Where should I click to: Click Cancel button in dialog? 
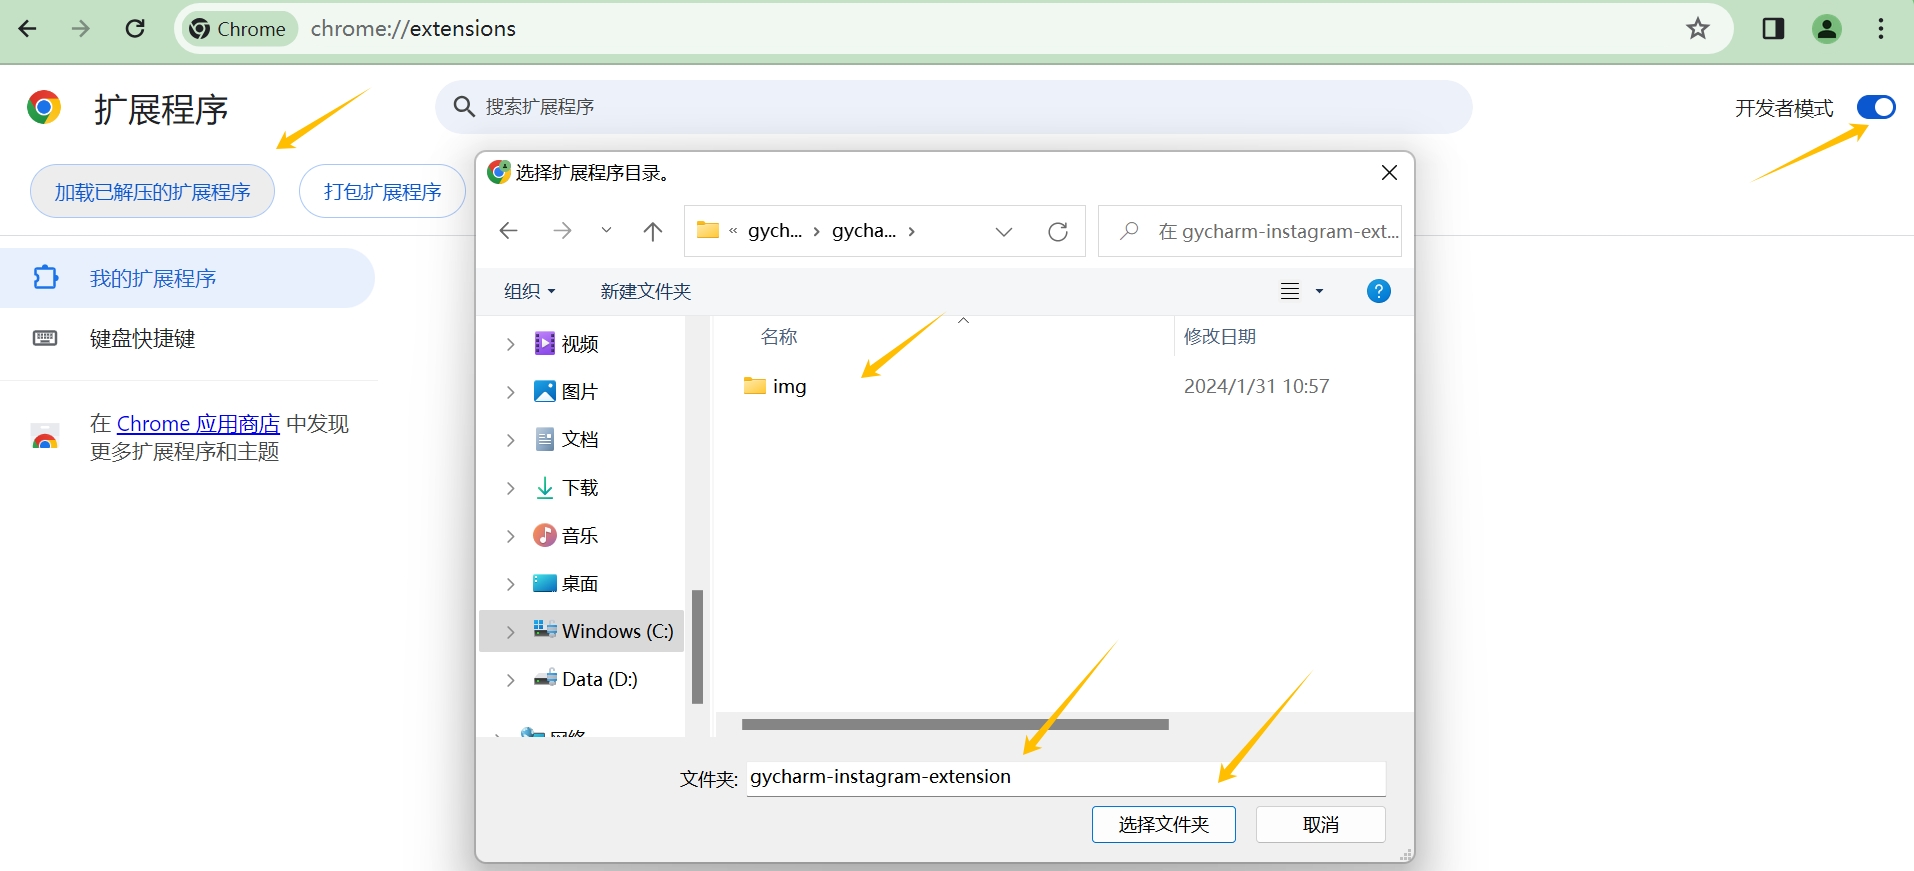[1321, 825]
